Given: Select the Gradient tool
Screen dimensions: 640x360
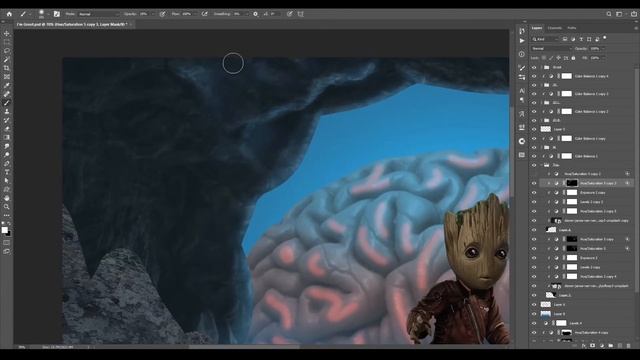Looking at the screenshot, I should point(7,137).
